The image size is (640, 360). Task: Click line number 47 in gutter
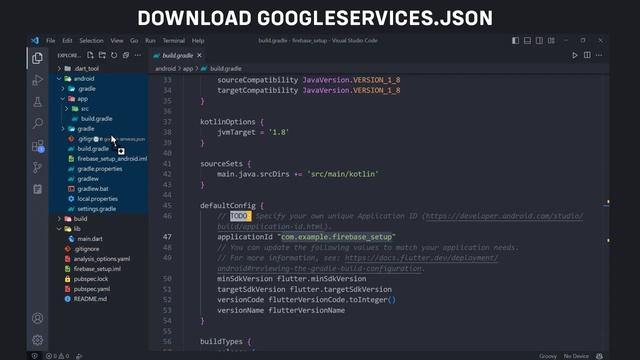point(167,237)
